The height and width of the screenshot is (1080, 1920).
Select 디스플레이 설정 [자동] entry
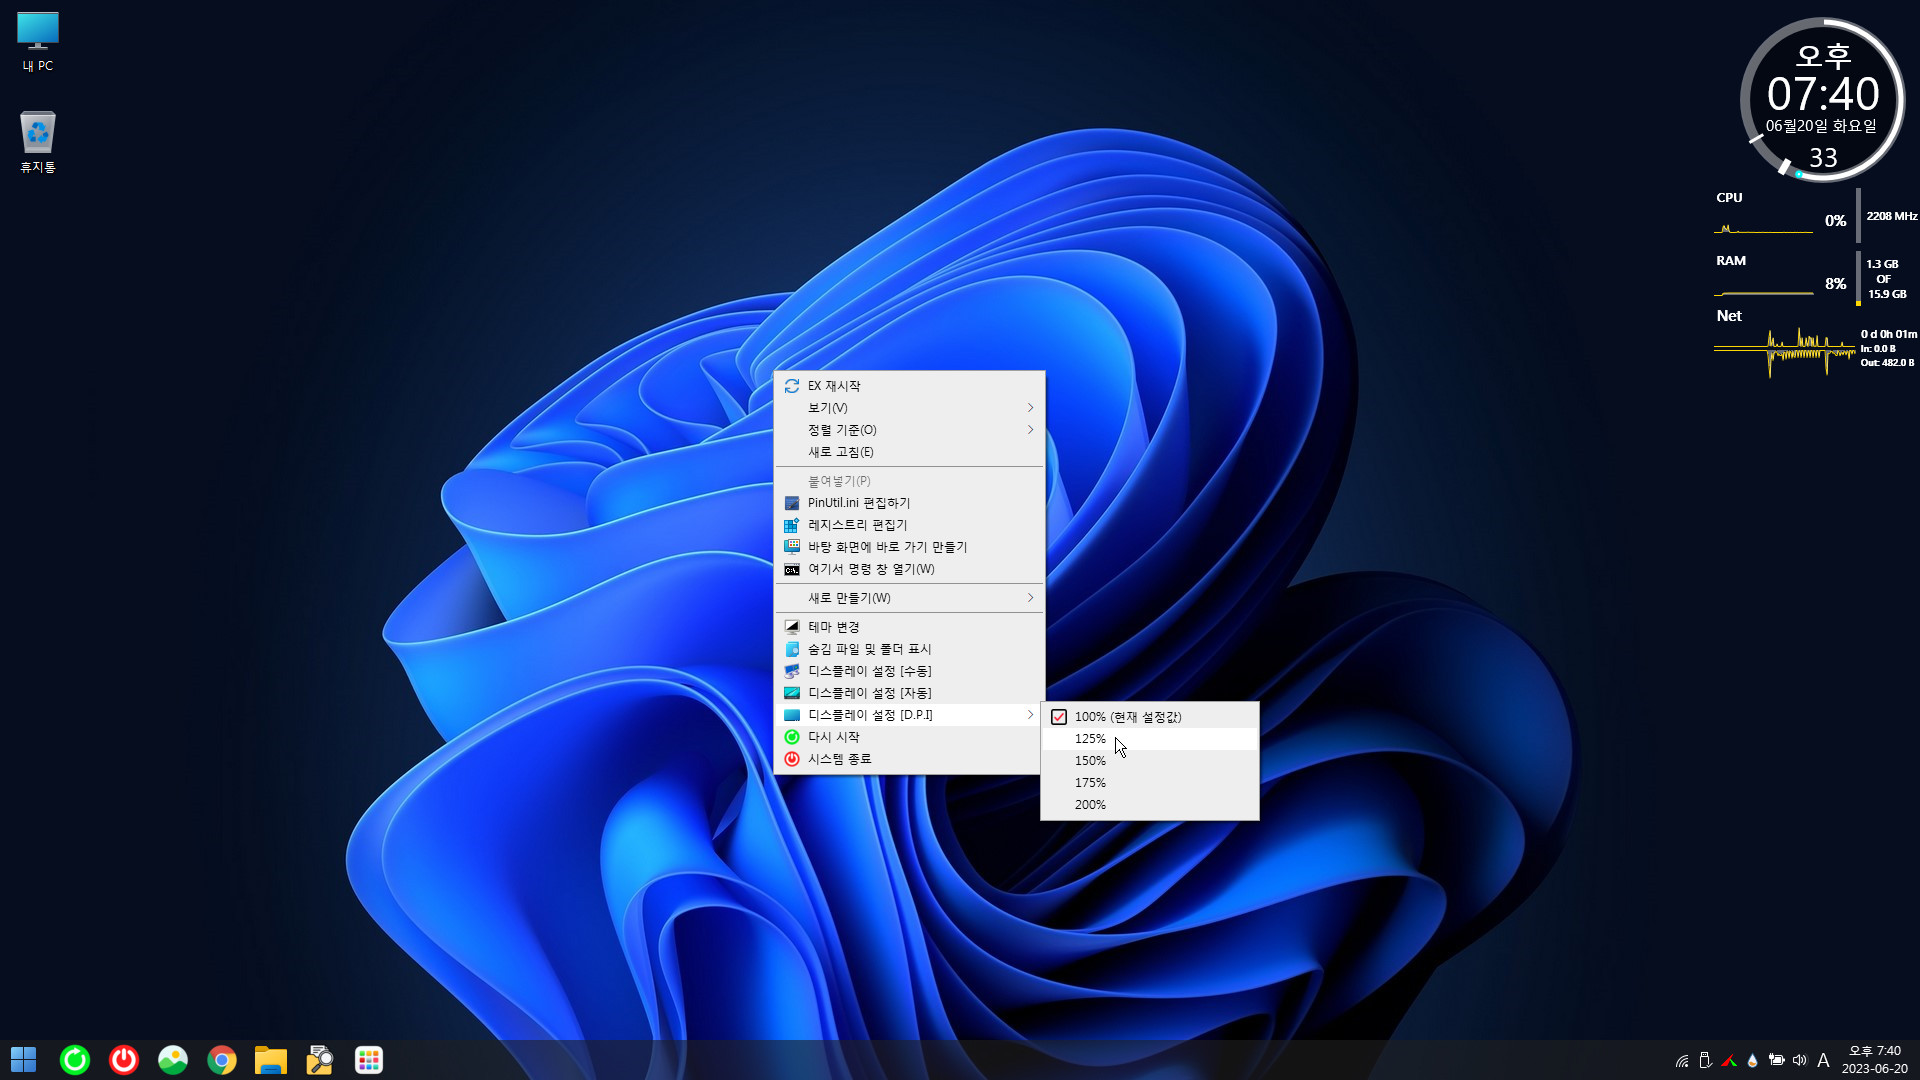click(x=909, y=693)
